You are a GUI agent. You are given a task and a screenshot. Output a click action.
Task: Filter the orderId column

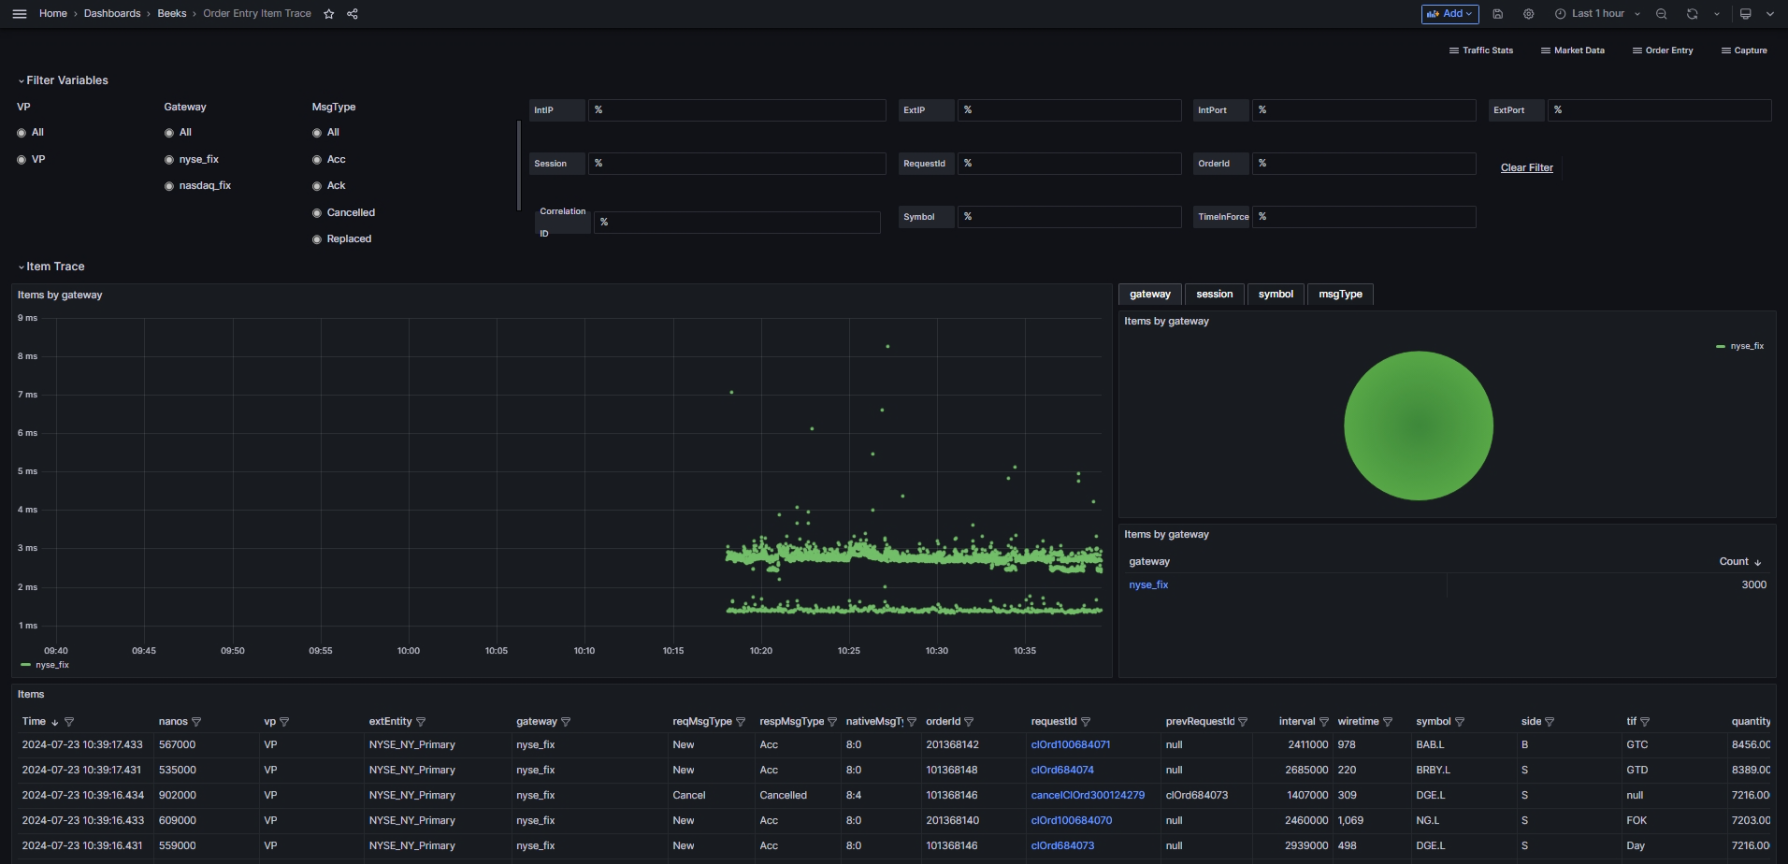pyautogui.click(x=968, y=722)
